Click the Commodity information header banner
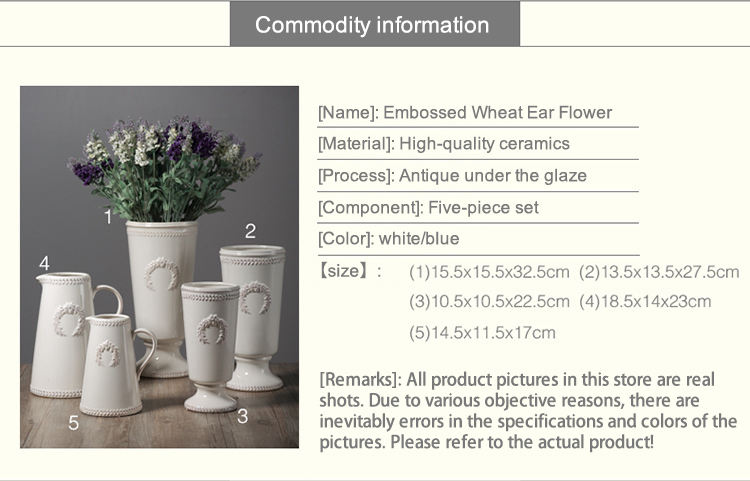 pyautogui.click(x=374, y=25)
